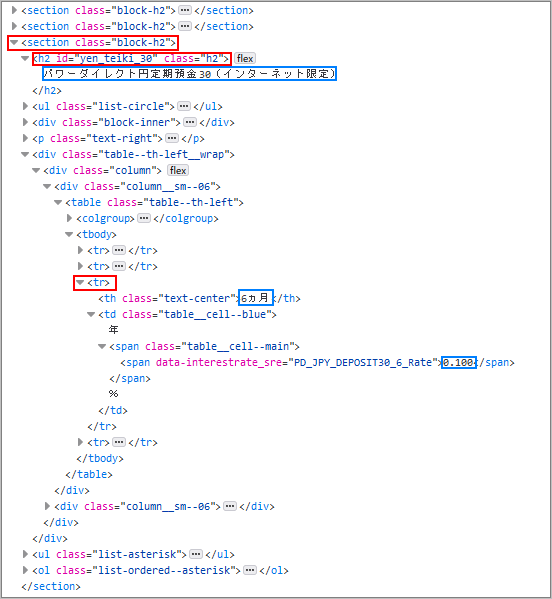The height and width of the screenshot is (599, 552).
Task: Expand the first collapsed block-h2 section
Action: pos(15,10)
